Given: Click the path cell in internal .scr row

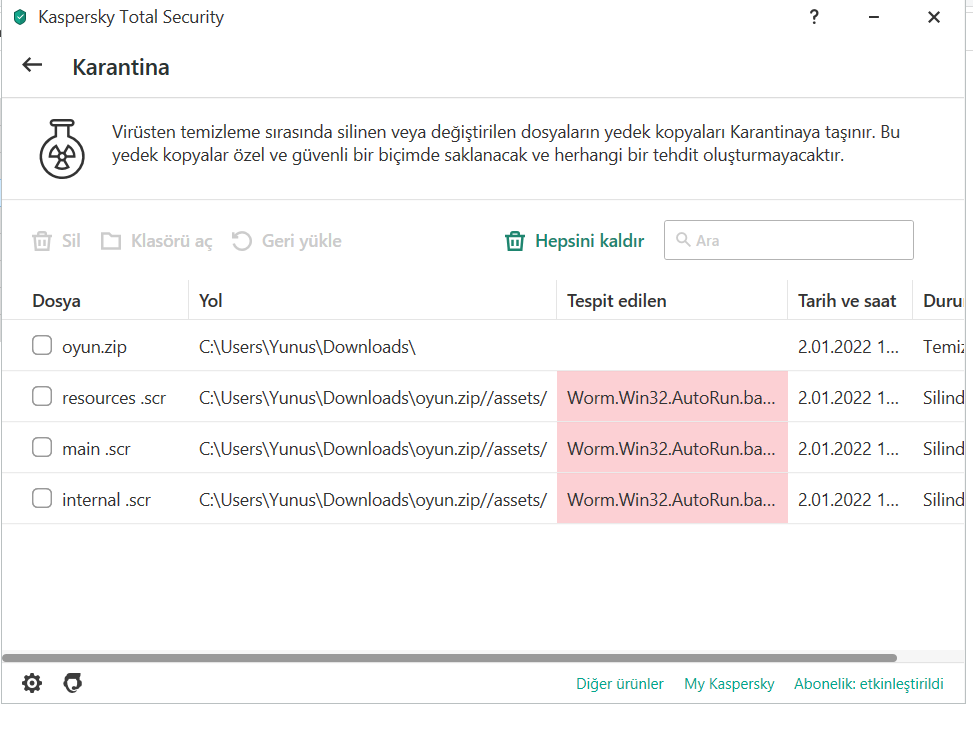Looking at the screenshot, I should click(373, 499).
